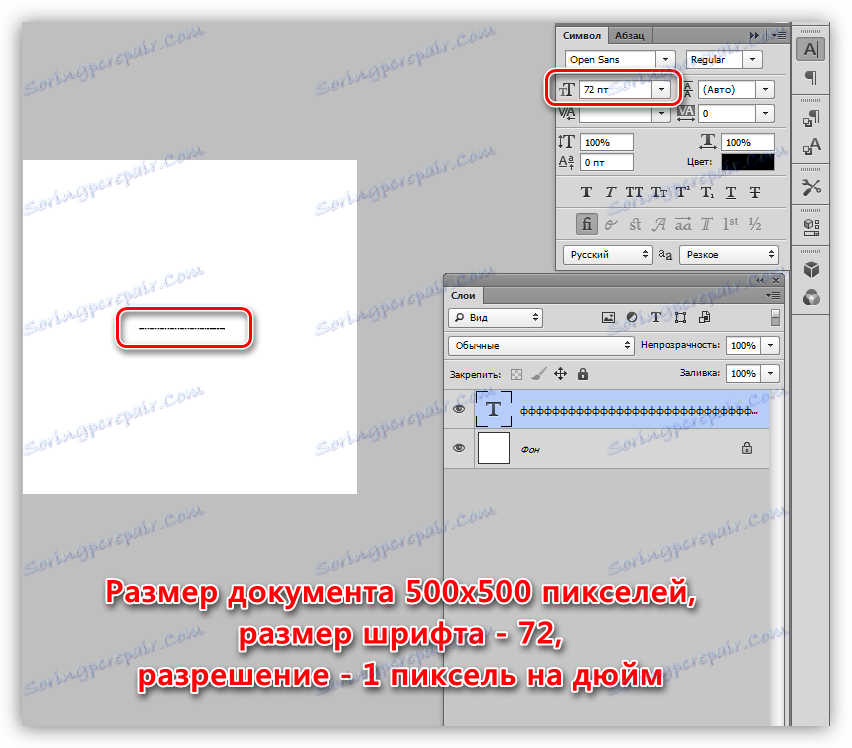Open leading (Авто) dropdown arrow
The image size is (852, 748).
click(765, 89)
